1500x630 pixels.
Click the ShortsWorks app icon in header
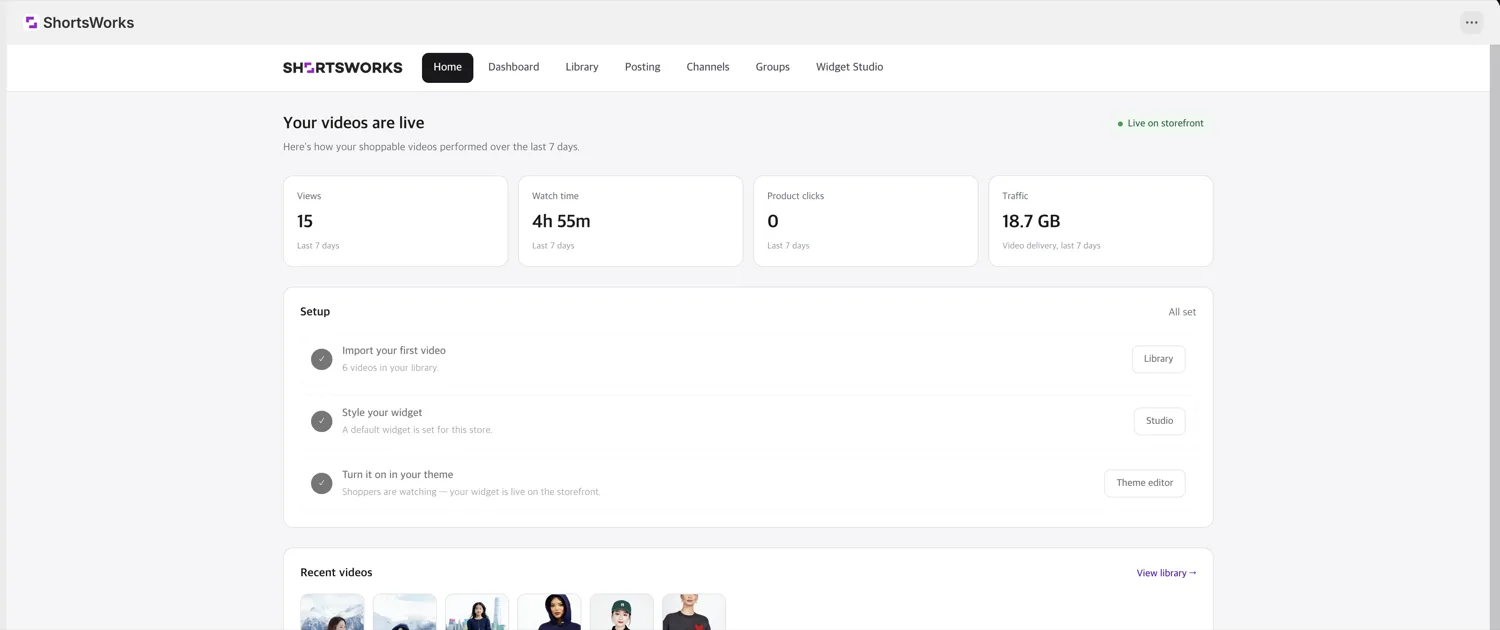tap(31, 22)
